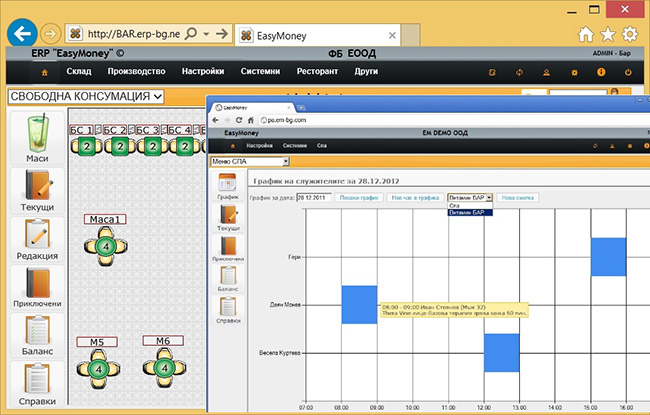This screenshot has height=415, width=650.
Task: Open Настройки menu in ERP black bar
Action: (x=203, y=71)
